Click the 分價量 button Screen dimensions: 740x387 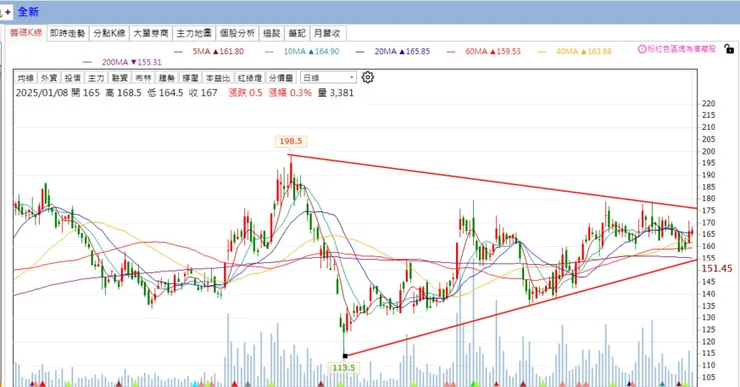tap(282, 78)
